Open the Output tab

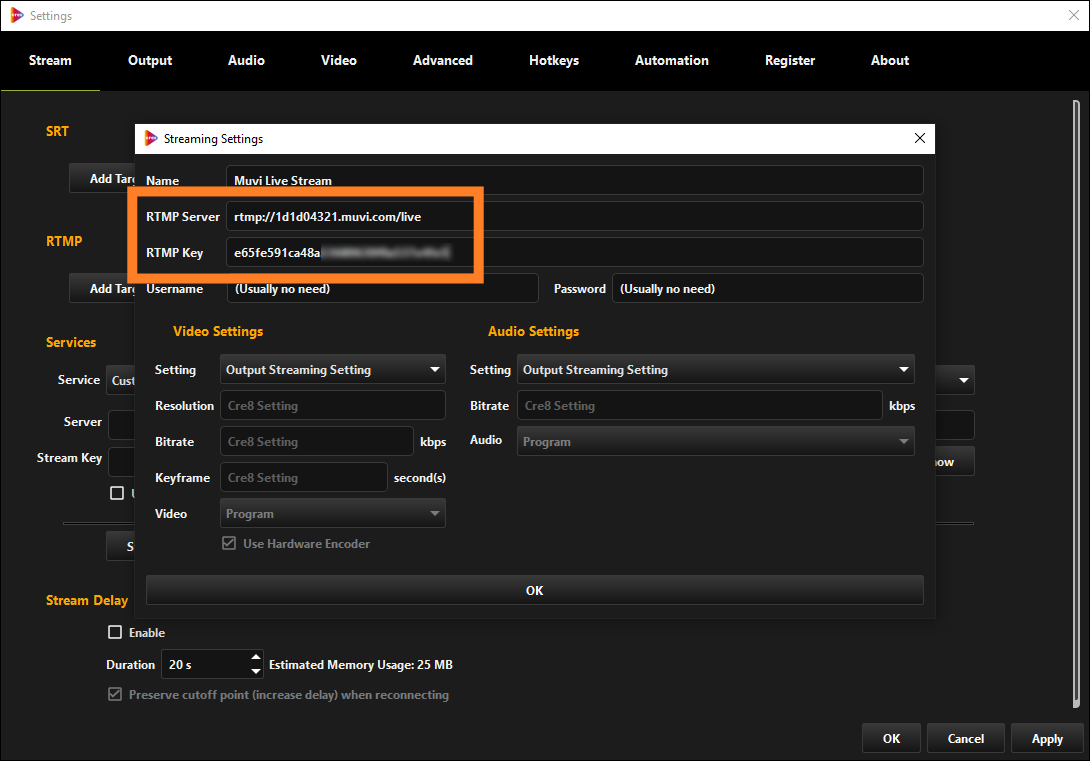click(x=149, y=60)
